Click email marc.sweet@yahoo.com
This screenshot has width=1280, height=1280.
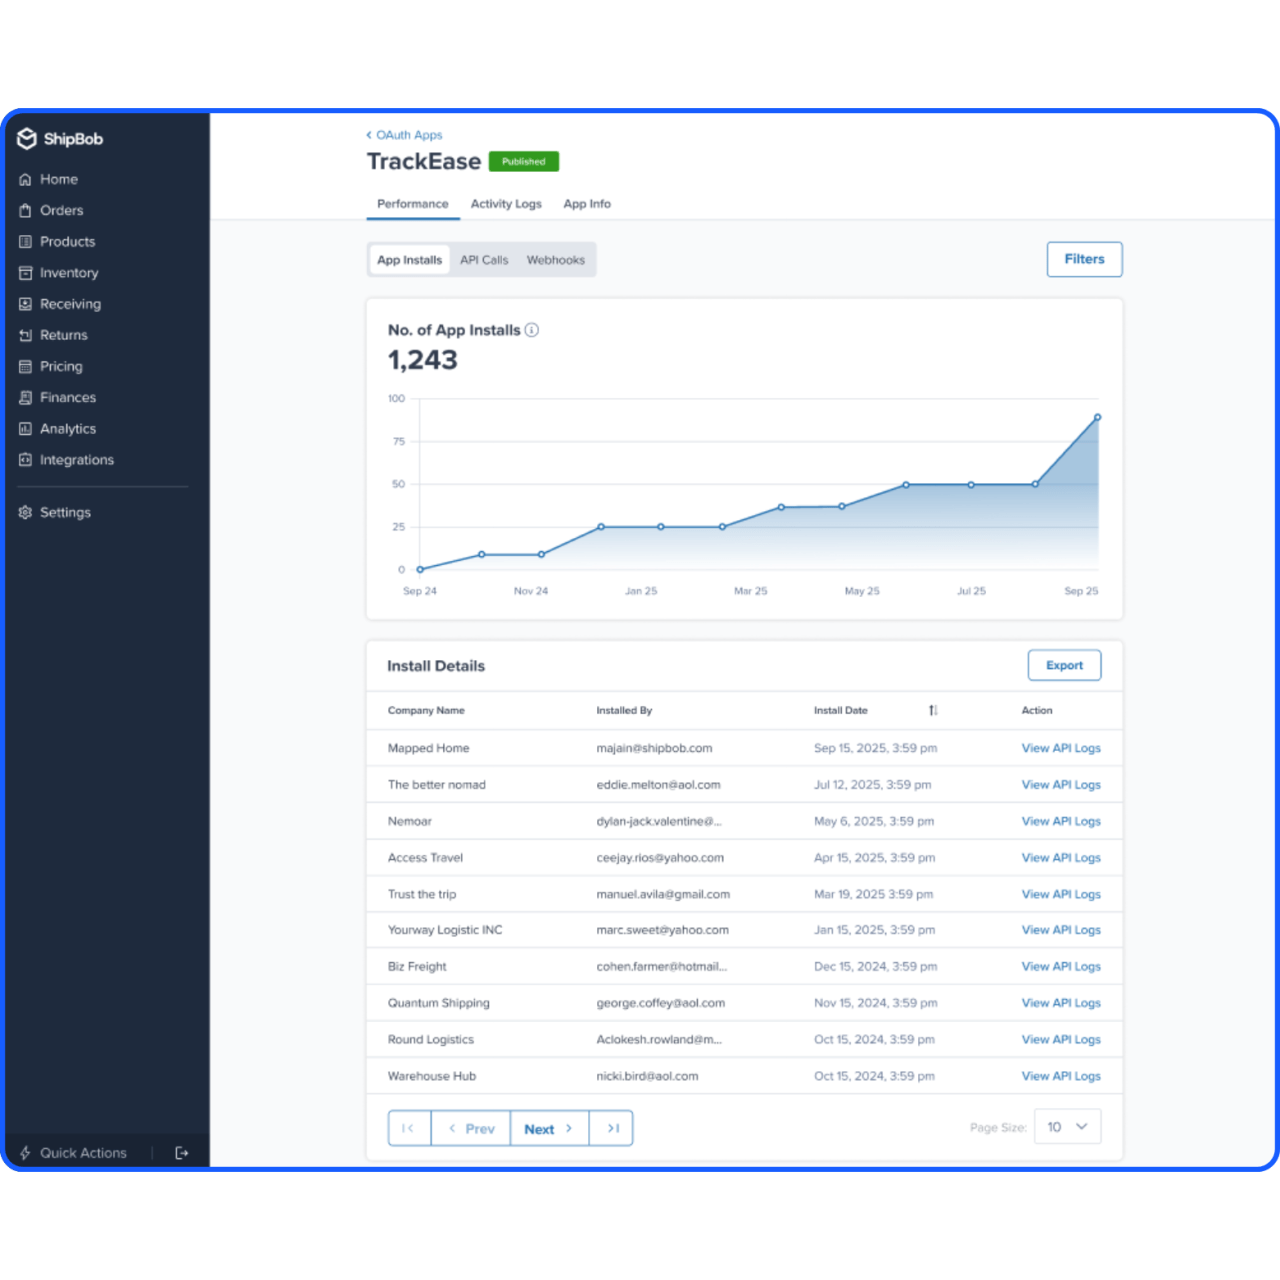pos(662,930)
